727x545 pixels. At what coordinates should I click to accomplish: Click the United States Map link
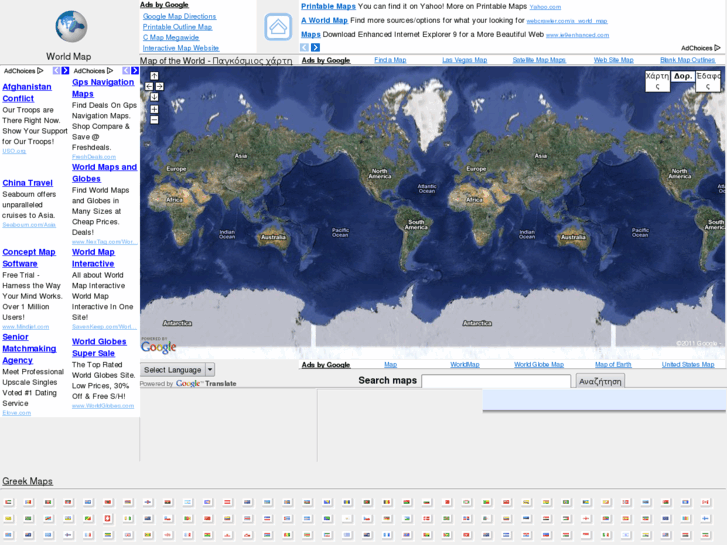coord(688,365)
